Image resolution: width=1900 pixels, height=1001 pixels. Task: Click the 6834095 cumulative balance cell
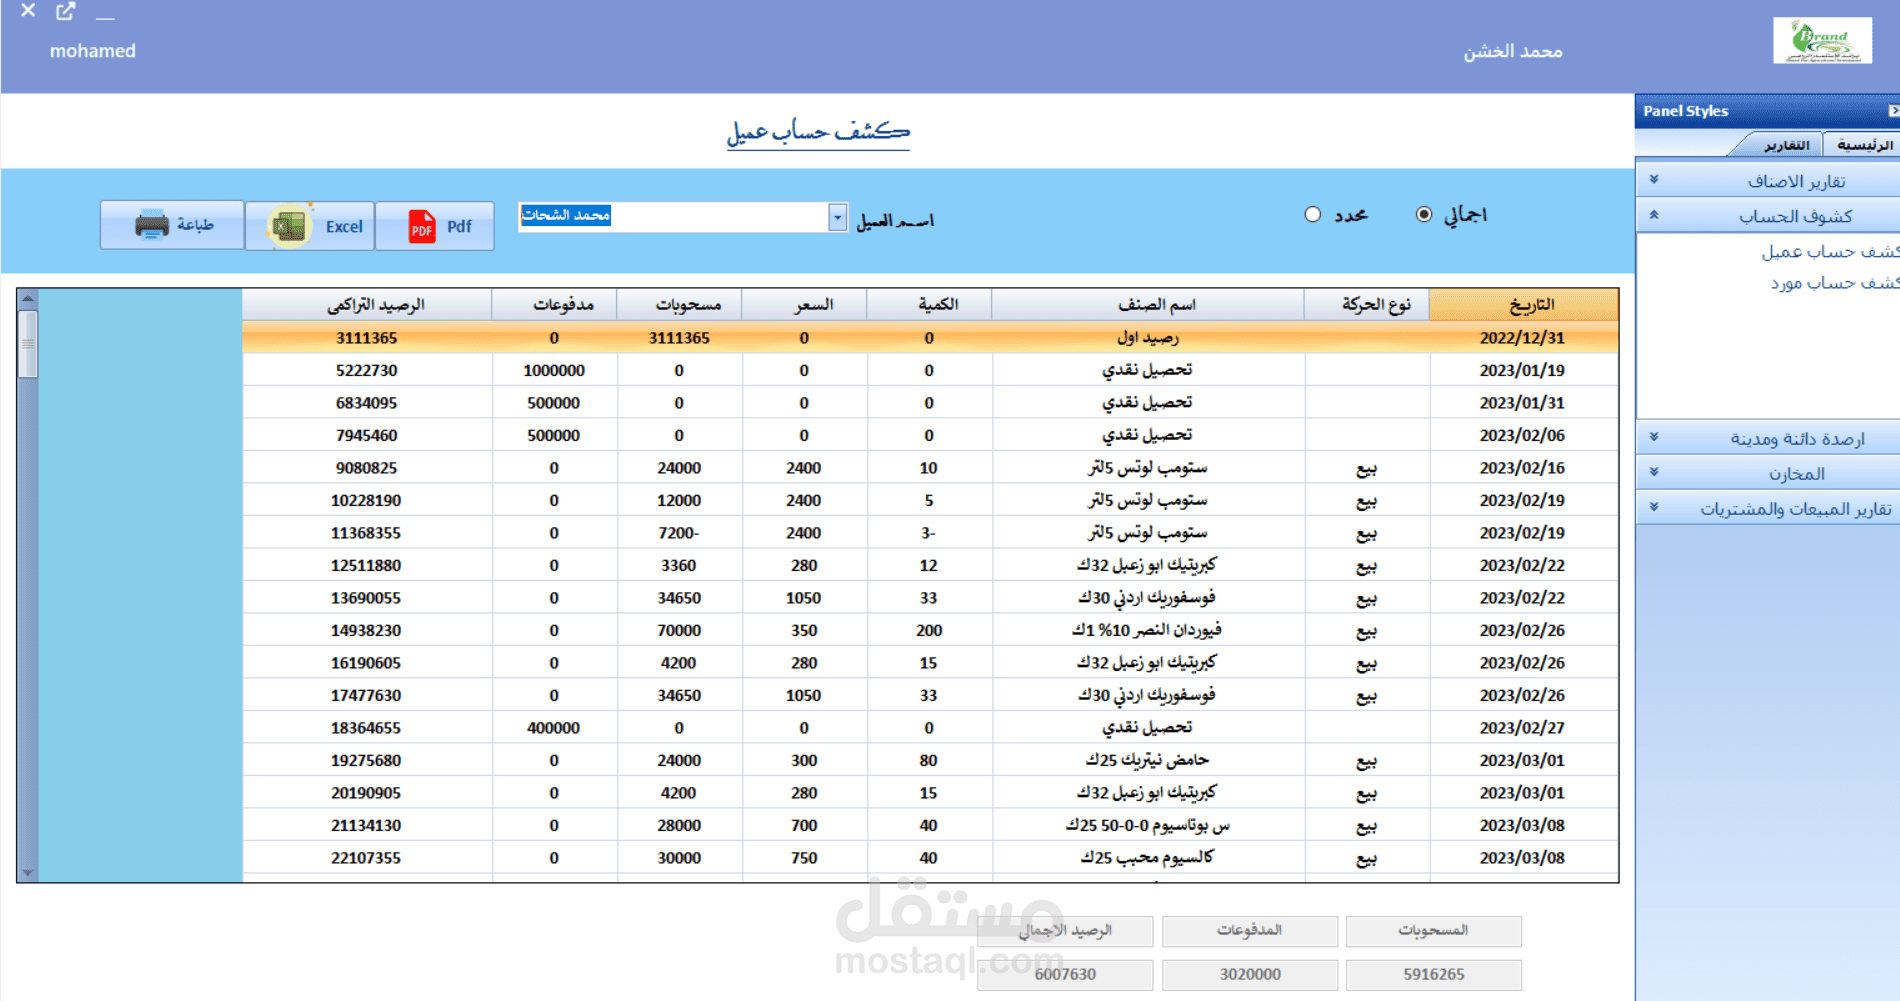(367, 403)
